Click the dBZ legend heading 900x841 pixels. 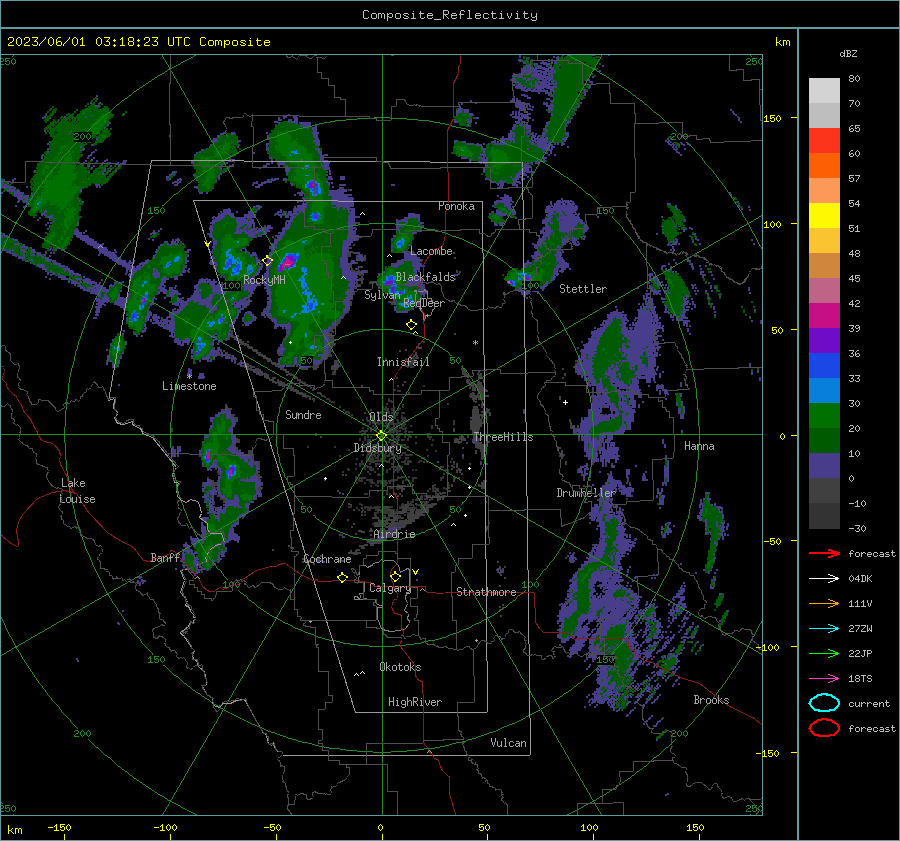[848, 53]
